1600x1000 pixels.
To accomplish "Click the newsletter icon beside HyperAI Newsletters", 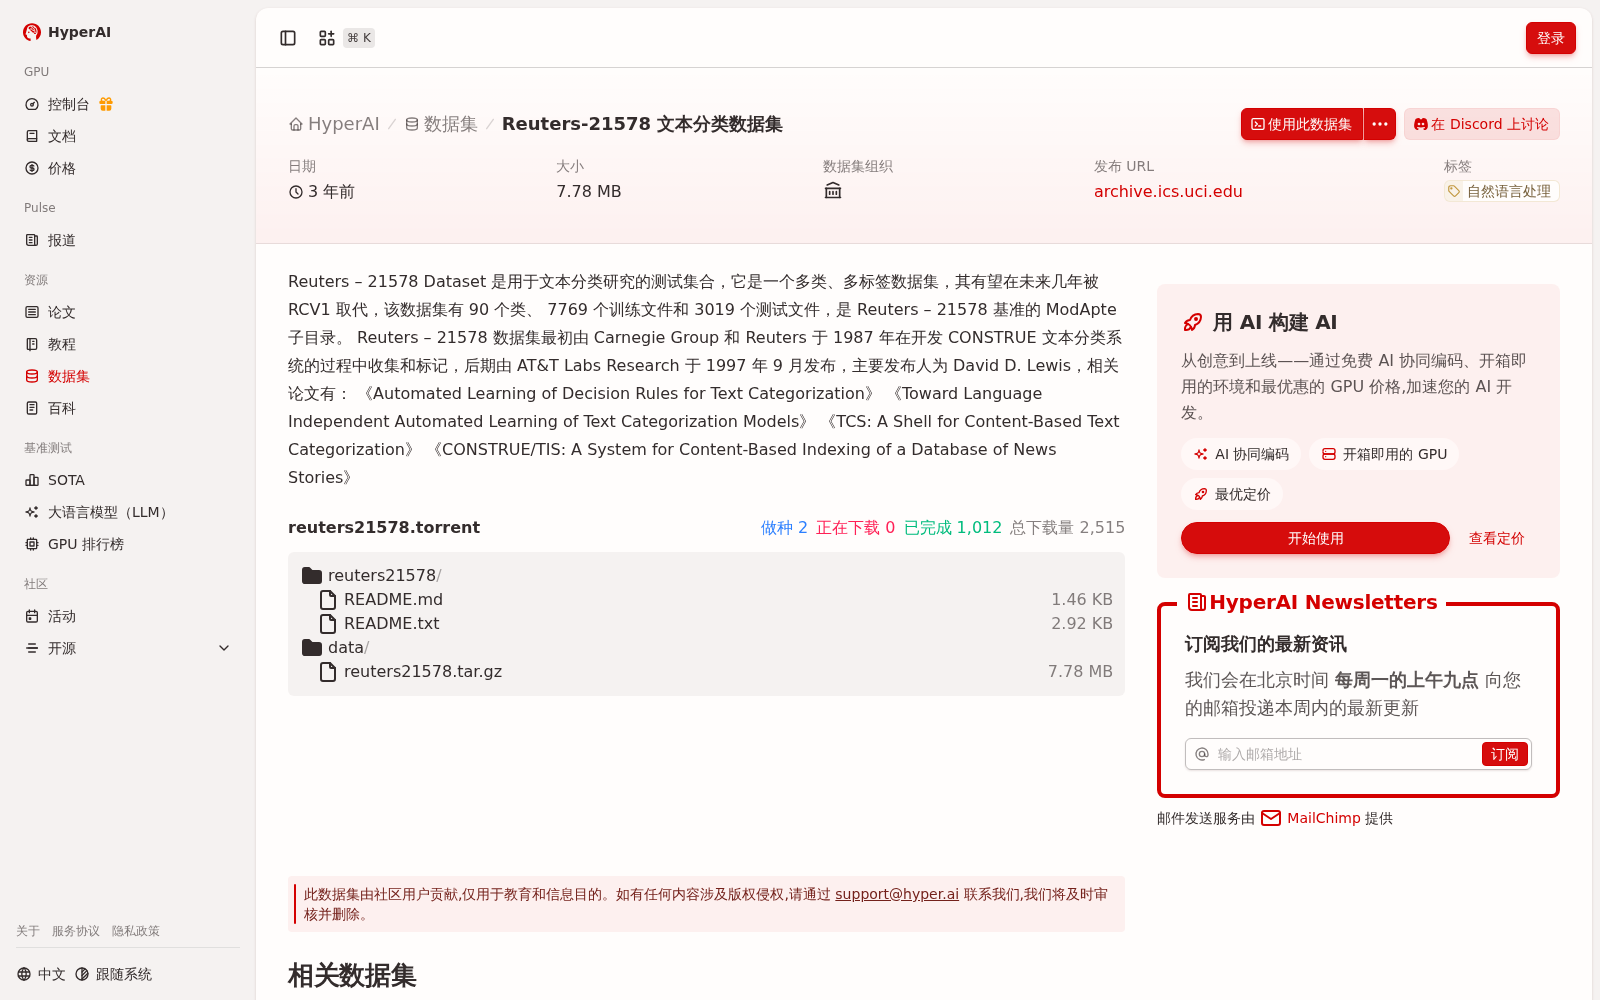I will tap(1196, 602).
